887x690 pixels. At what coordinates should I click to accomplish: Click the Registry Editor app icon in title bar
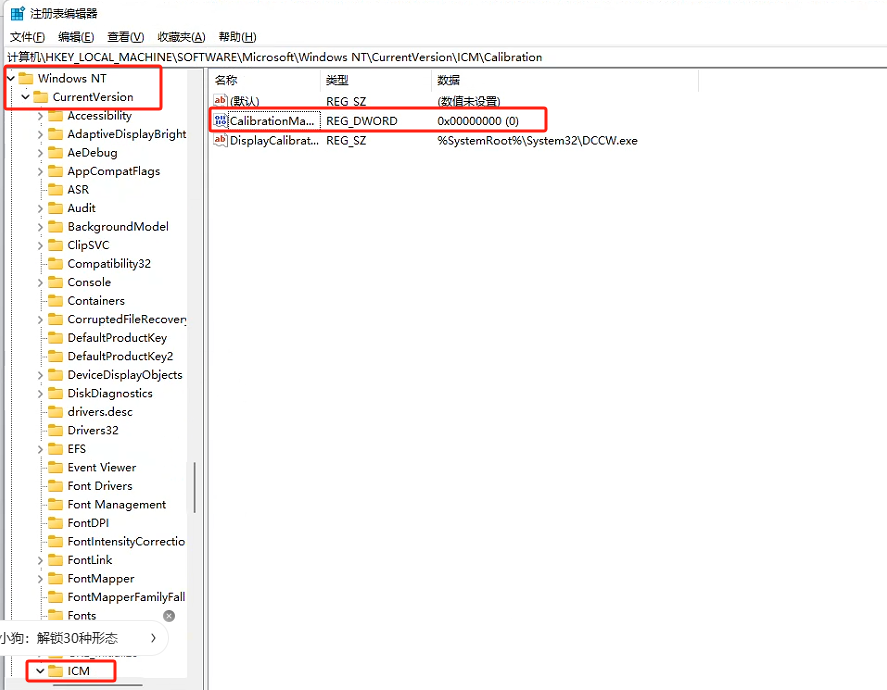click(x=18, y=13)
